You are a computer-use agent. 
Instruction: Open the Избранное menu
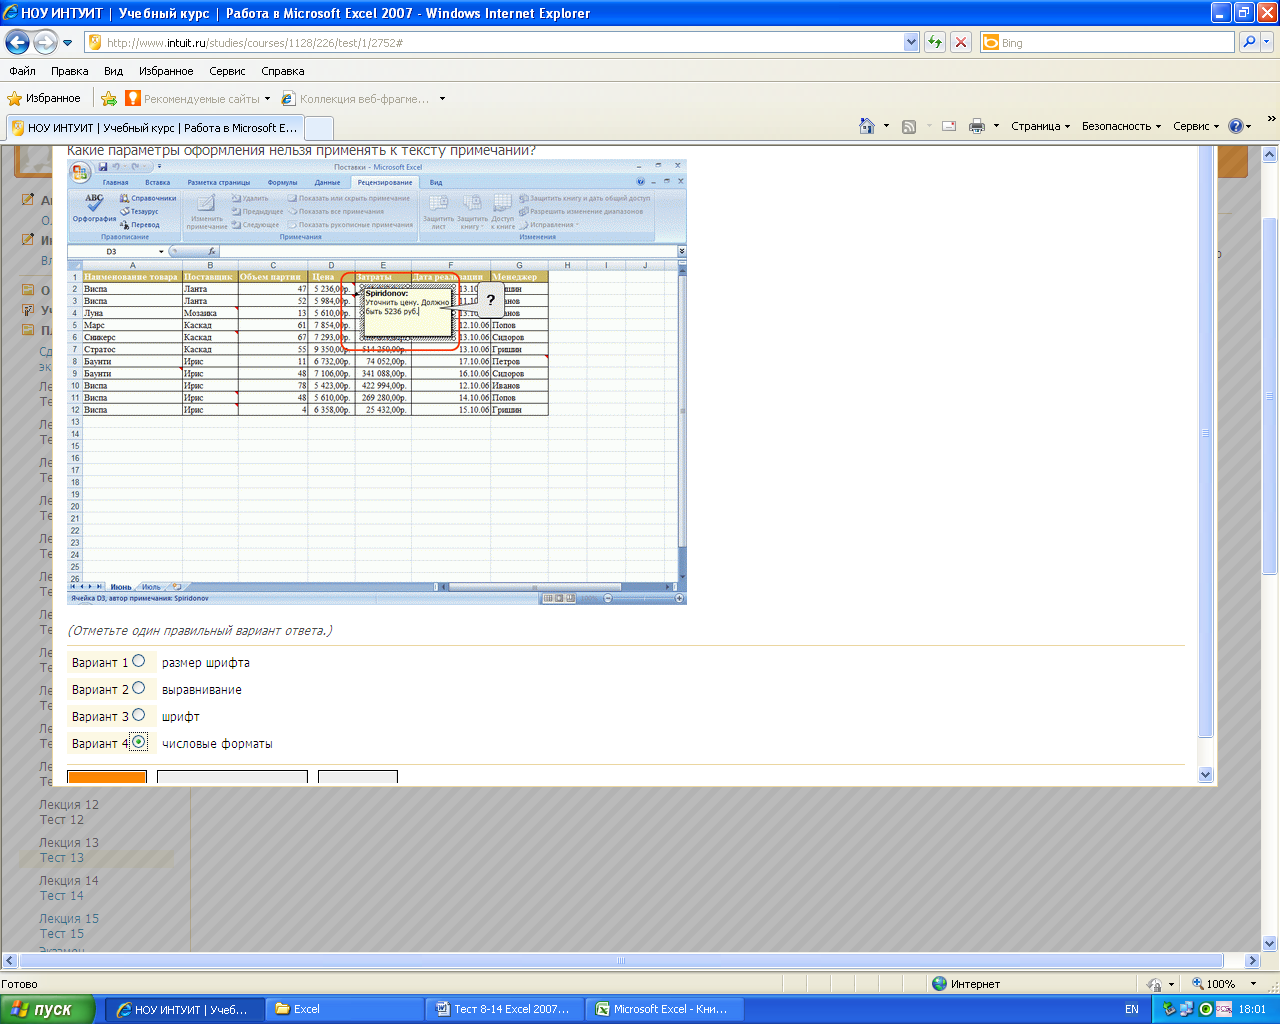(166, 71)
